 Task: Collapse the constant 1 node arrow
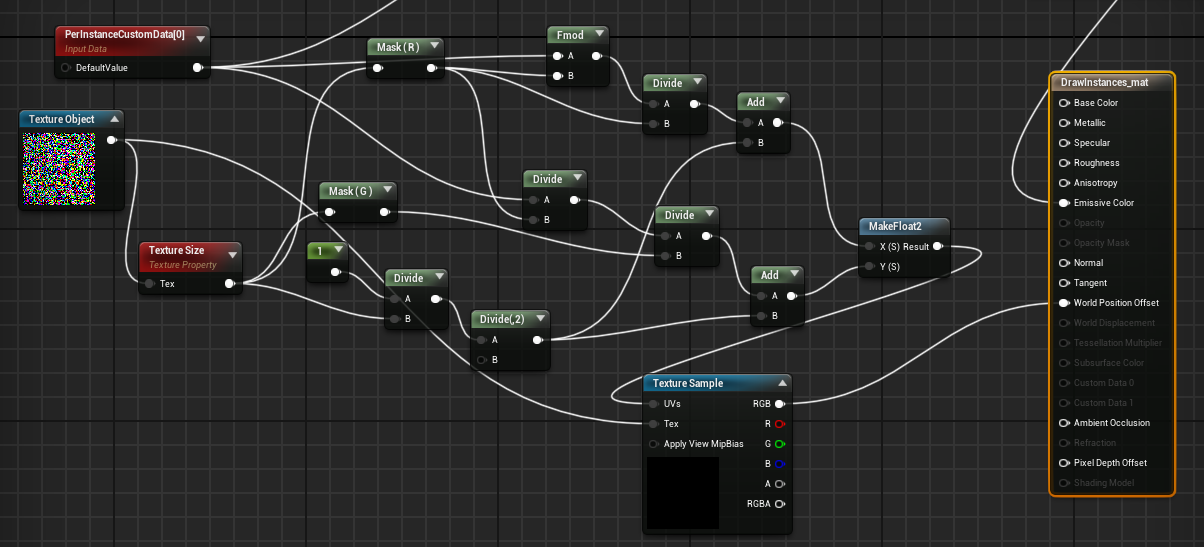[x=339, y=251]
